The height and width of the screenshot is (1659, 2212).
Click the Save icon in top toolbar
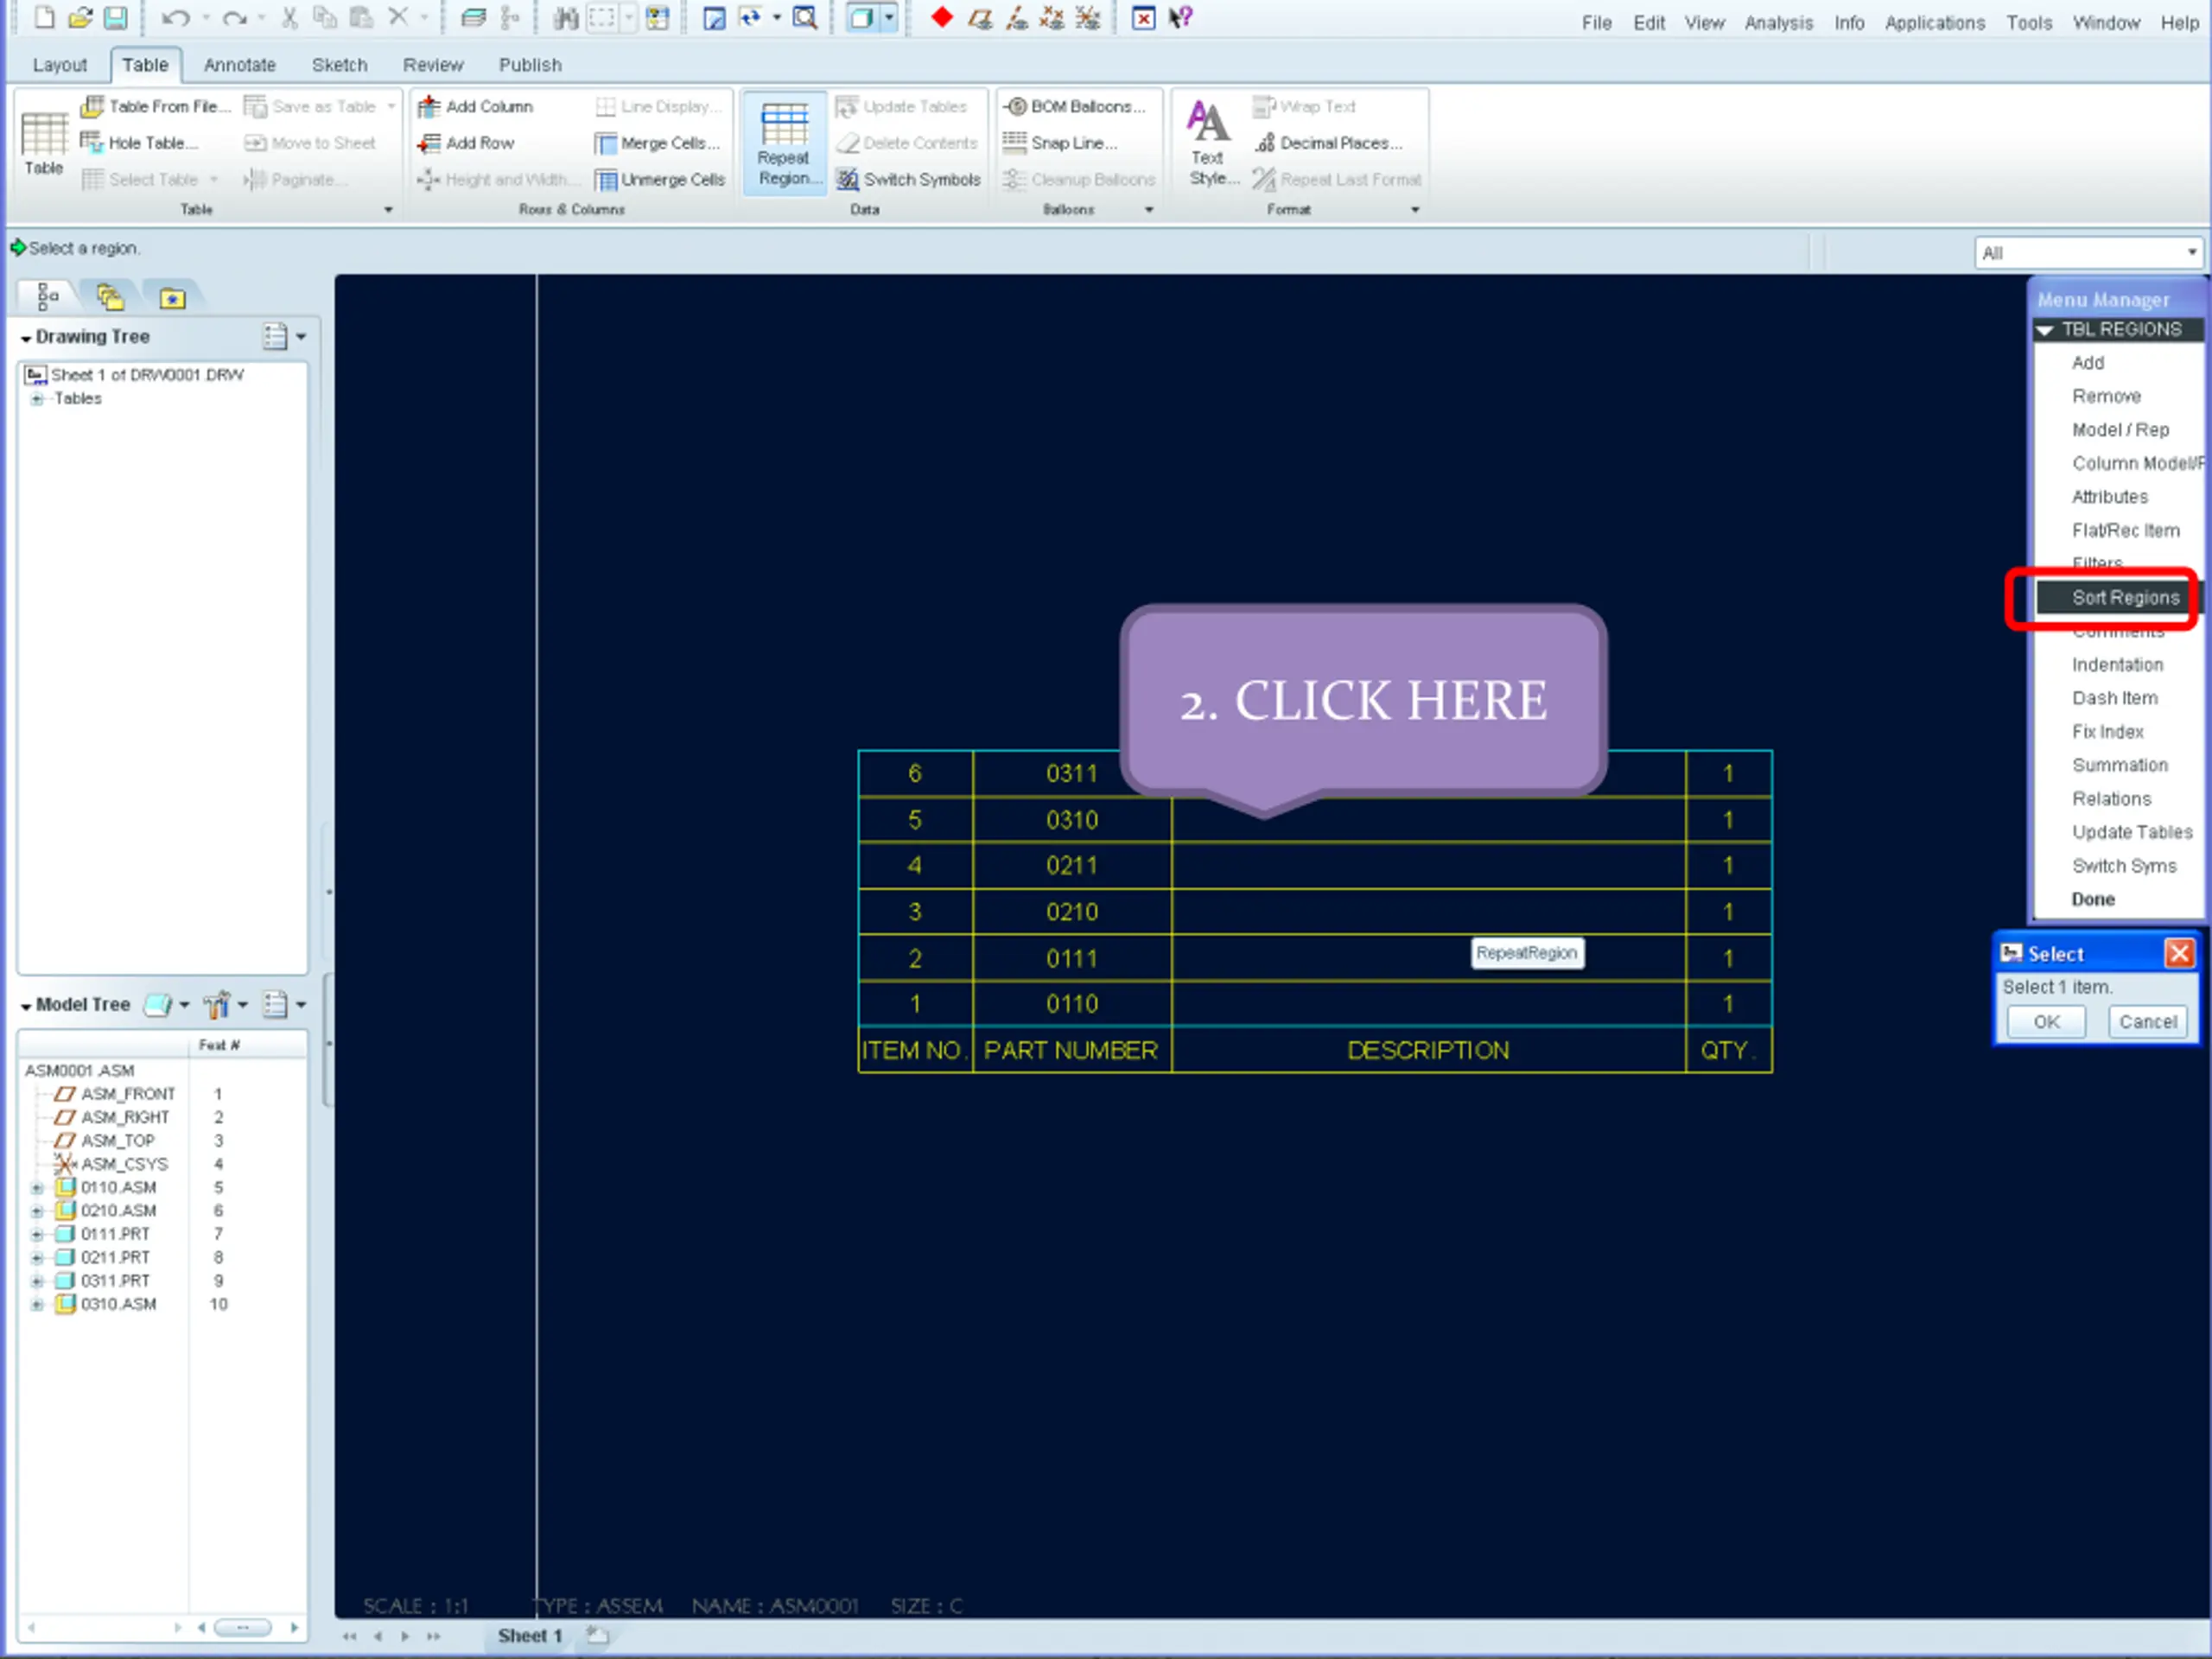(x=116, y=17)
